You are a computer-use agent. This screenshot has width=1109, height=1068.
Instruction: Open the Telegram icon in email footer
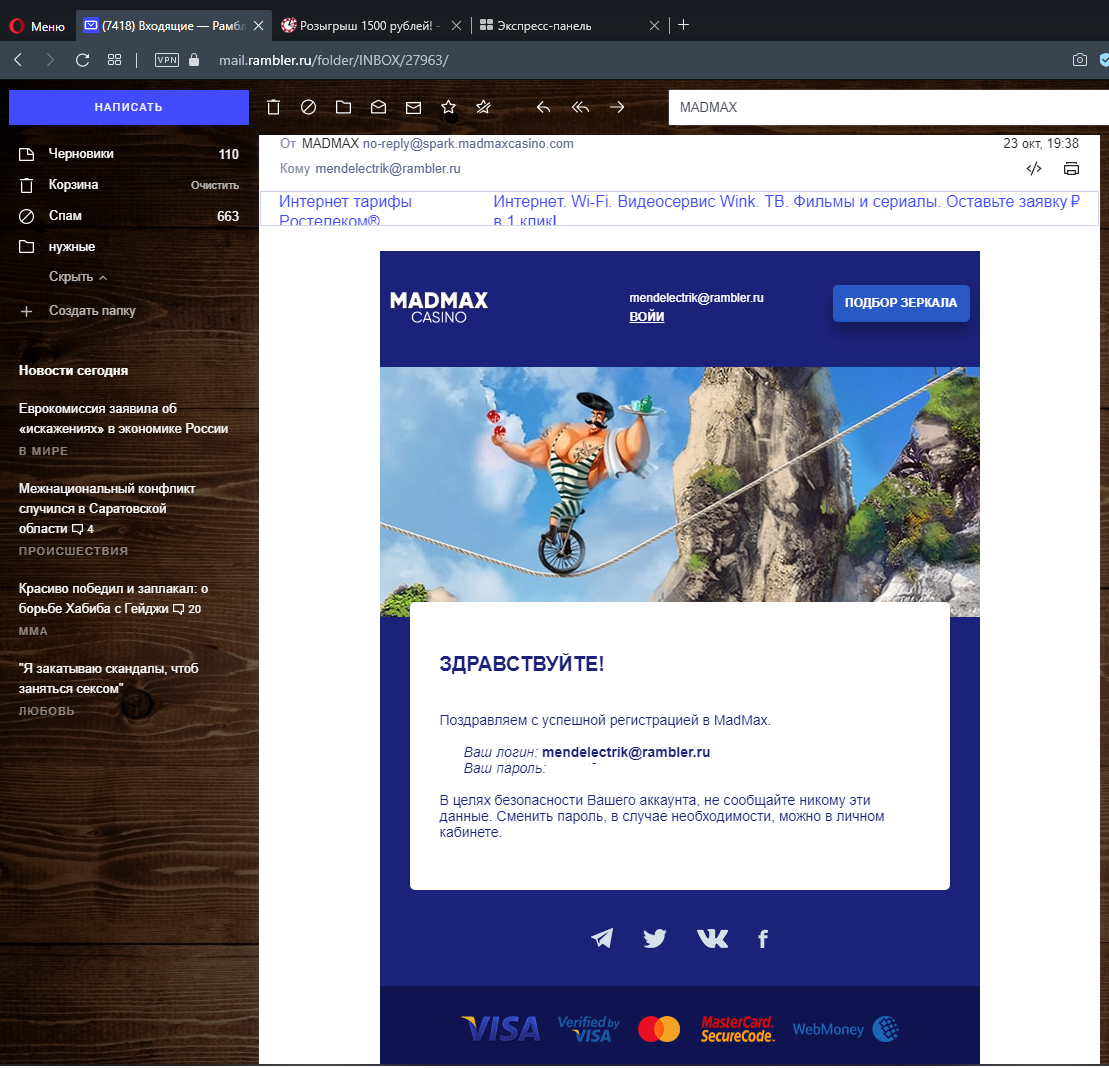(602, 938)
